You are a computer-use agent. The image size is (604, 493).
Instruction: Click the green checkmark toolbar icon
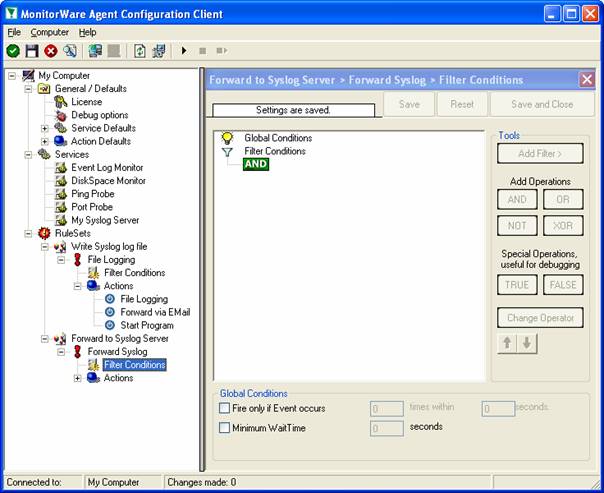[x=13, y=51]
